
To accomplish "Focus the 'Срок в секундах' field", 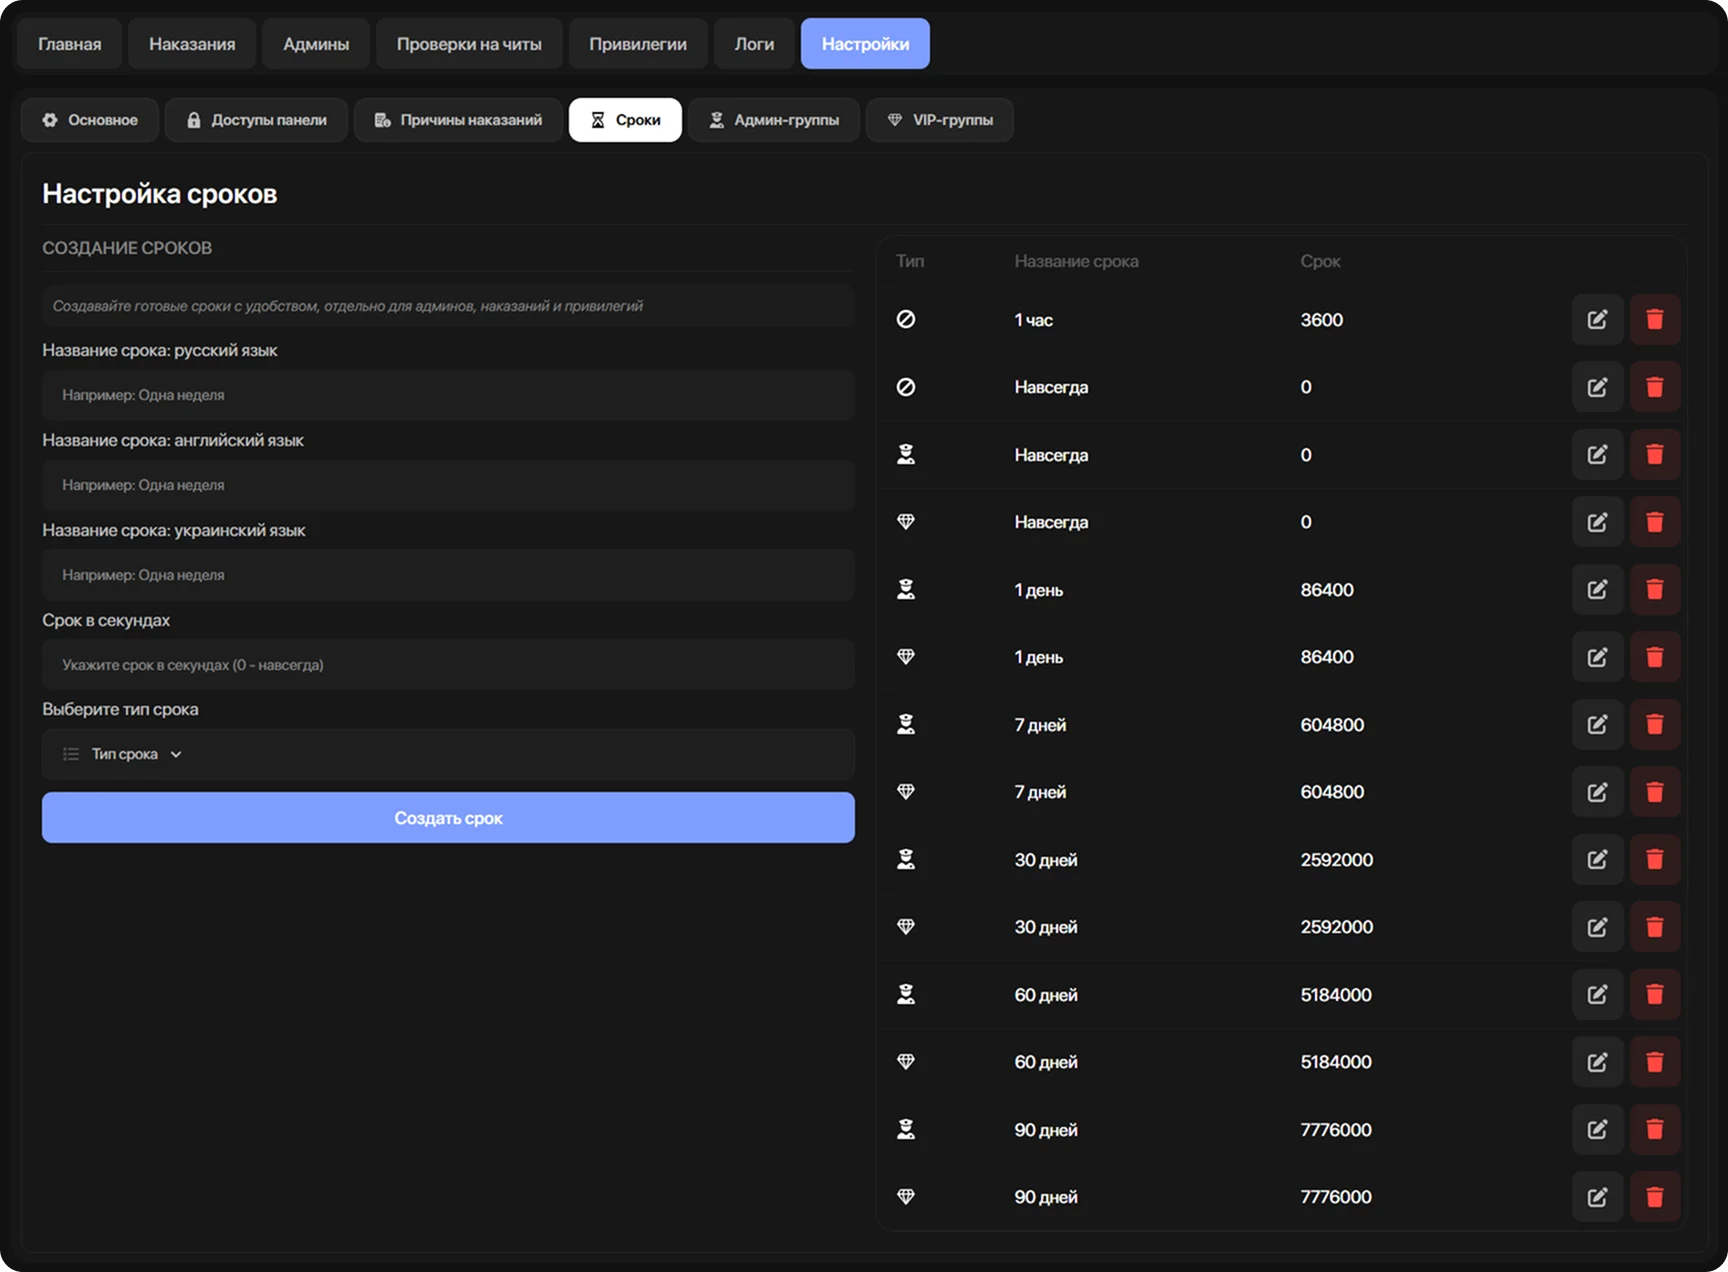I will (448, 665).
